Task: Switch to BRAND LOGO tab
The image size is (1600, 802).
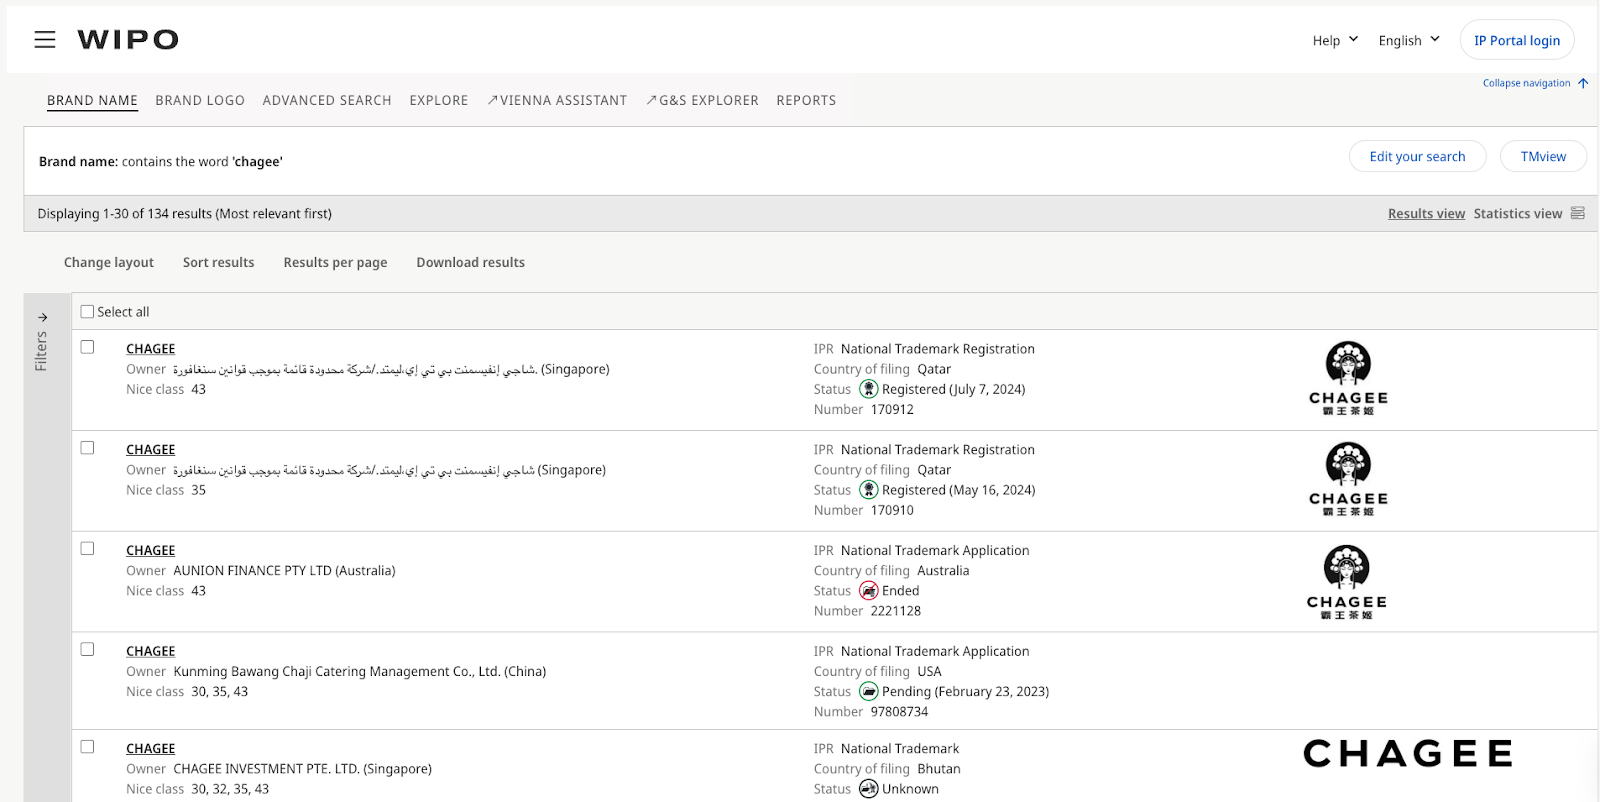Action: tap(200, 100)
